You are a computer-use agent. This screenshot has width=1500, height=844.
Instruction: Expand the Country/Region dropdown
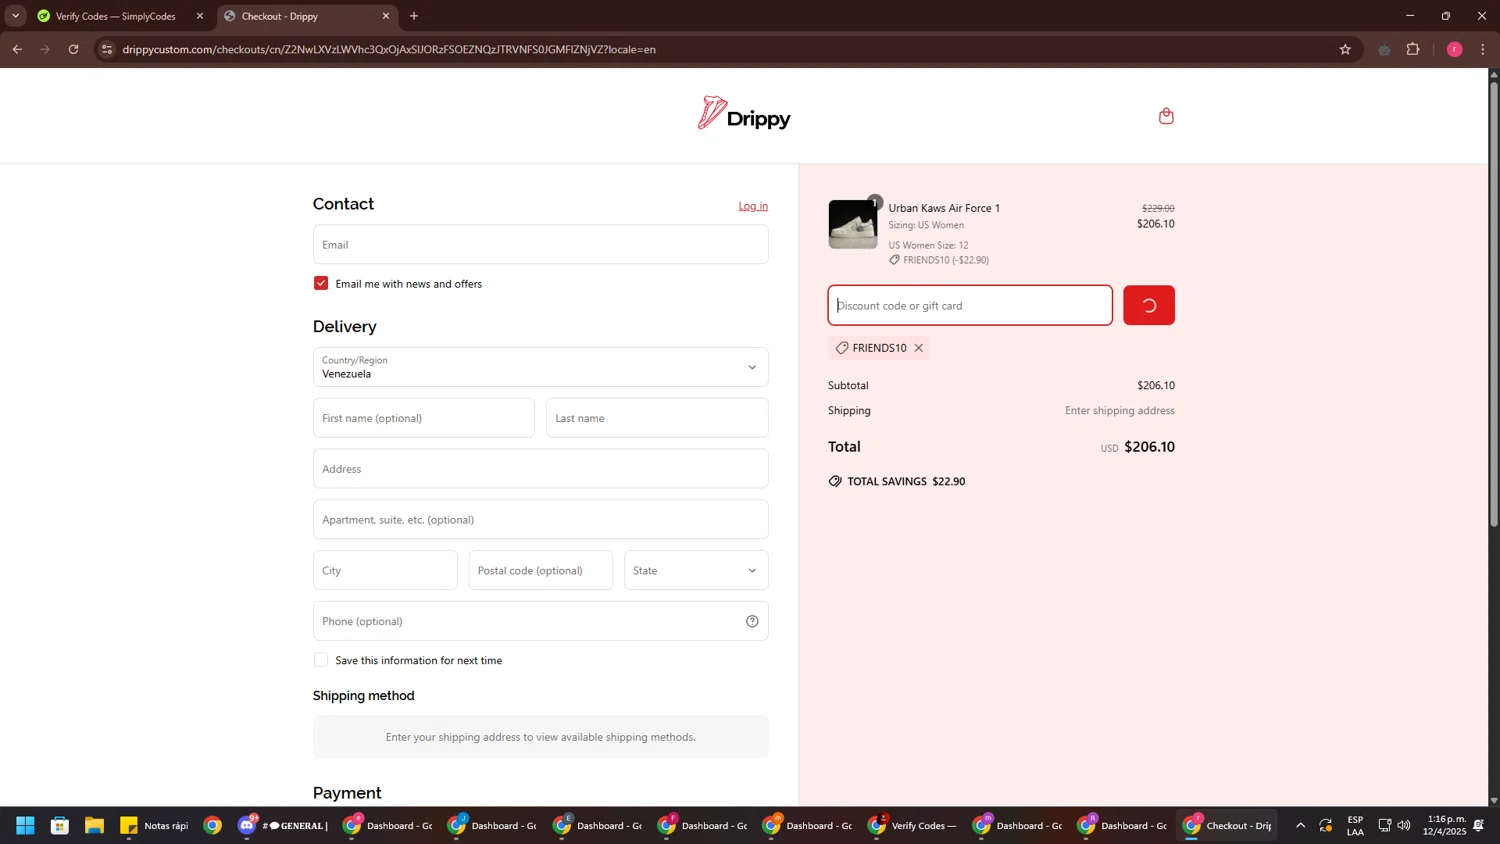(540, 367)
